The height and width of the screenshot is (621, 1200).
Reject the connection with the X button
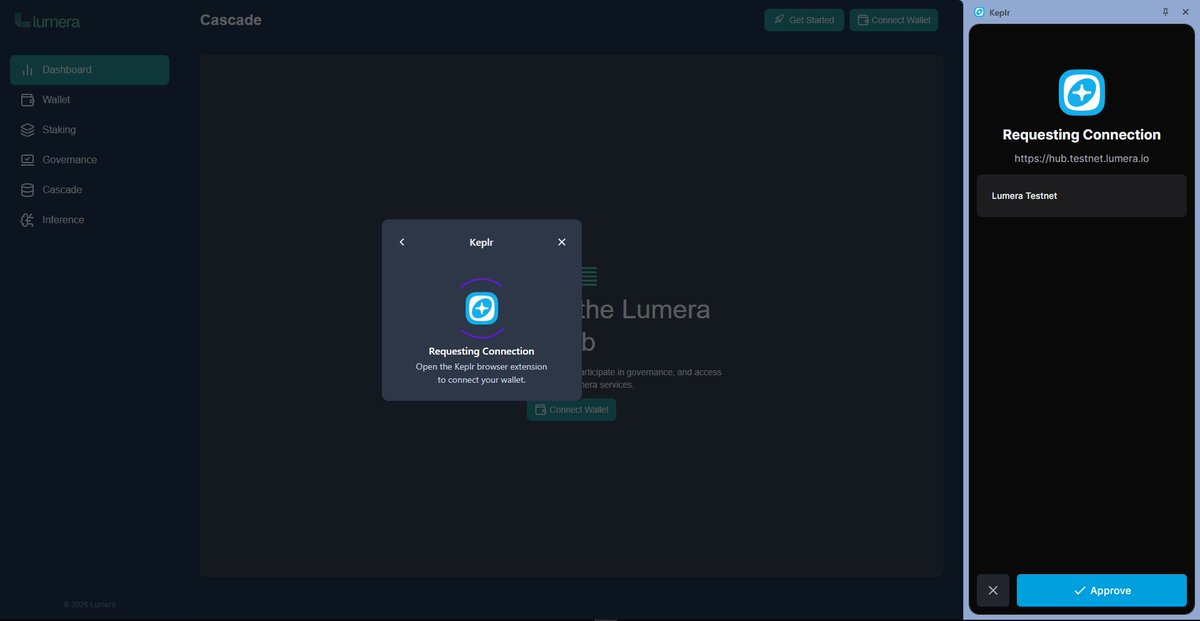[993, 590]
